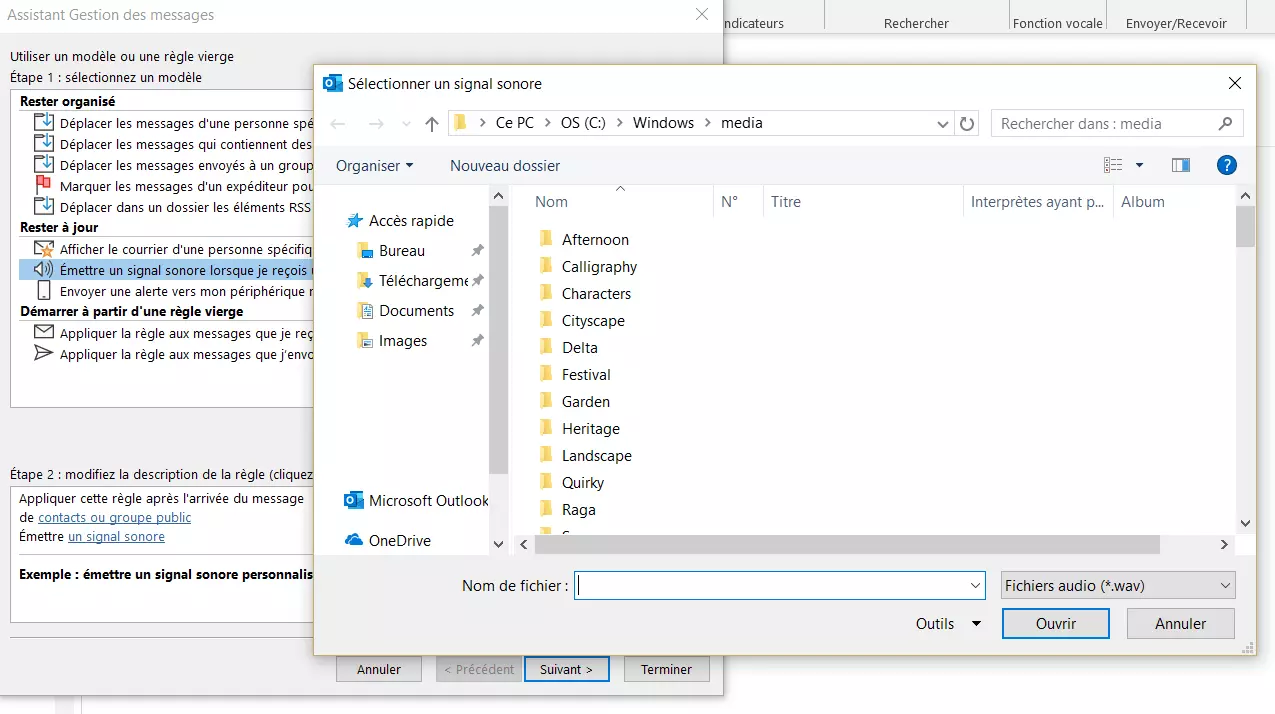
Task: Click Ce PC in the address path
Action: pyautogui.click(x=515, y=123)
